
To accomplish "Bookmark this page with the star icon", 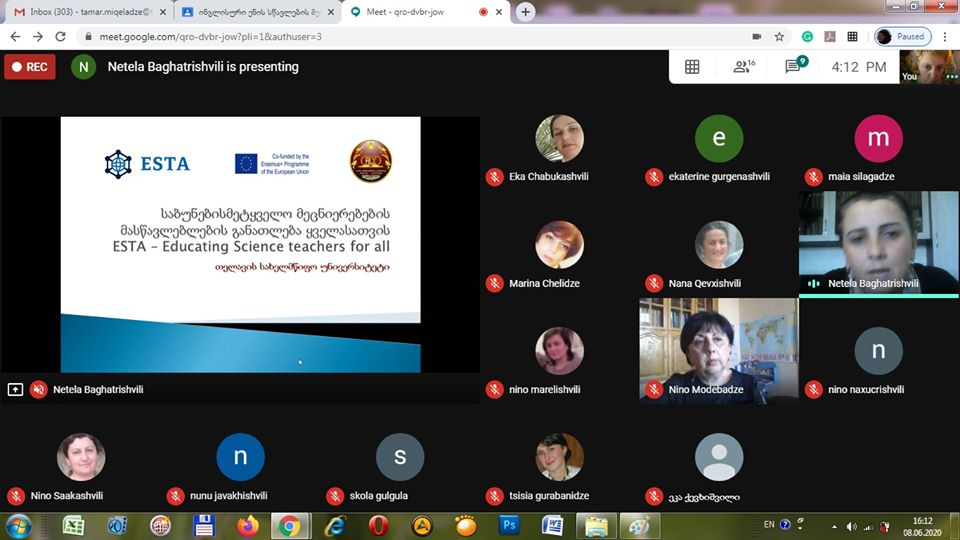I will pos(779,36).
